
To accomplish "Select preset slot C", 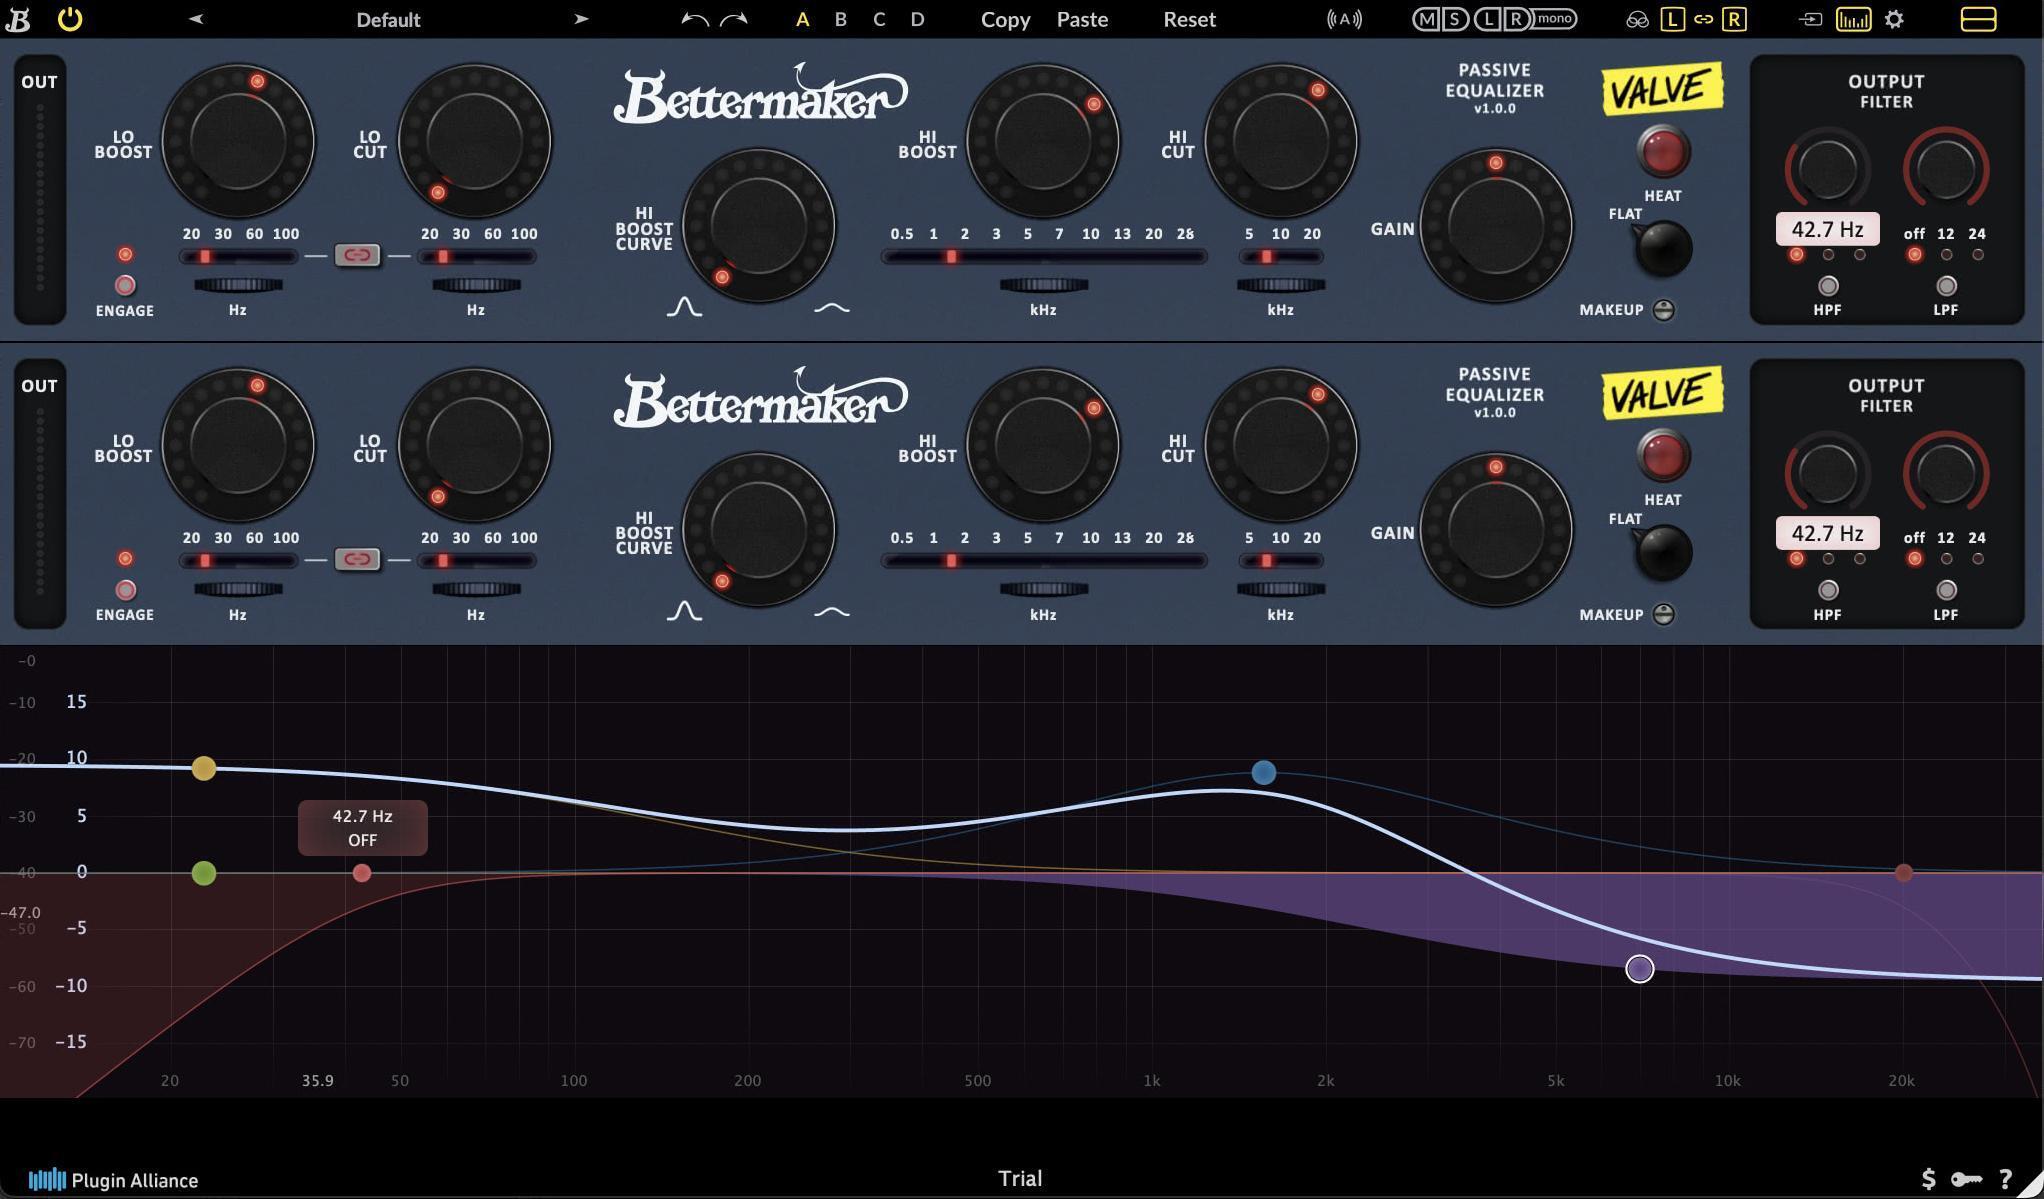I will coord(878,19).
